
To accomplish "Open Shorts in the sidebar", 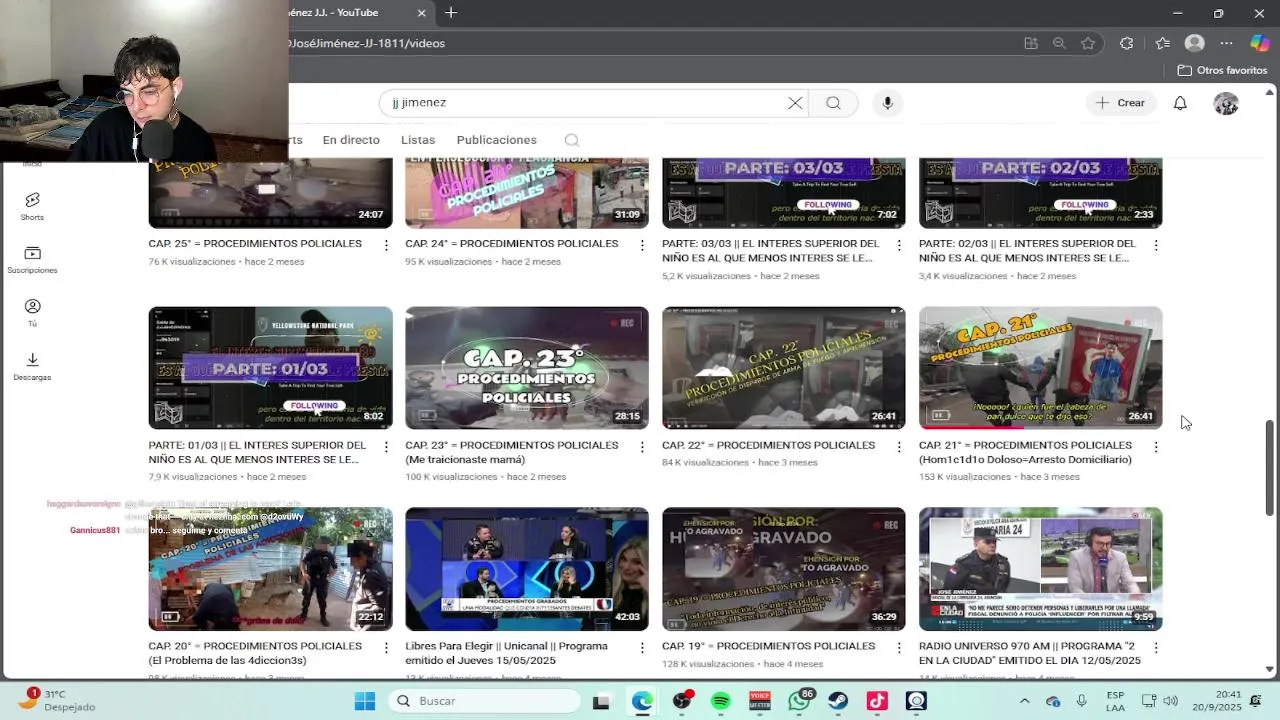I will click(x=32, y=207).
